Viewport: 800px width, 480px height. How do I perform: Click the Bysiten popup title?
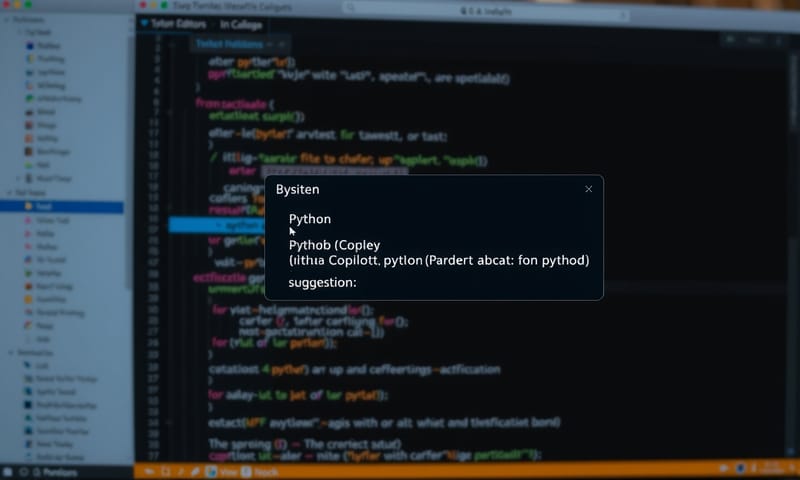pos(297,190)
